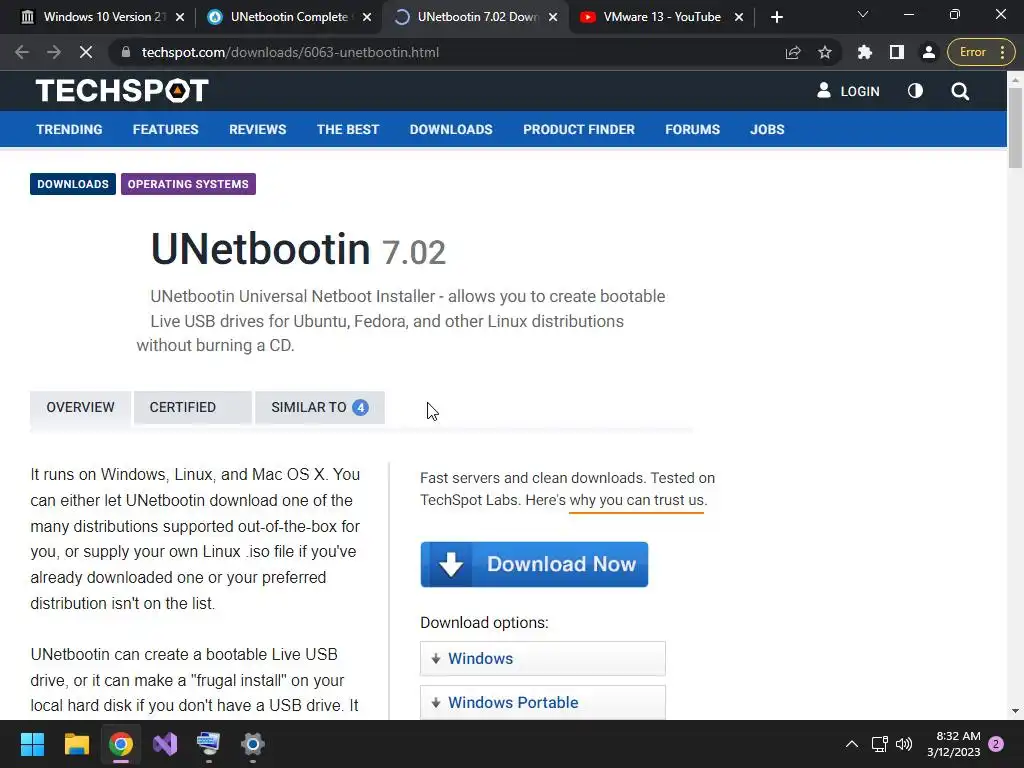Open the computer utility taskbar icon
This screenshot has height=768, width=1024.
(208, 744)
